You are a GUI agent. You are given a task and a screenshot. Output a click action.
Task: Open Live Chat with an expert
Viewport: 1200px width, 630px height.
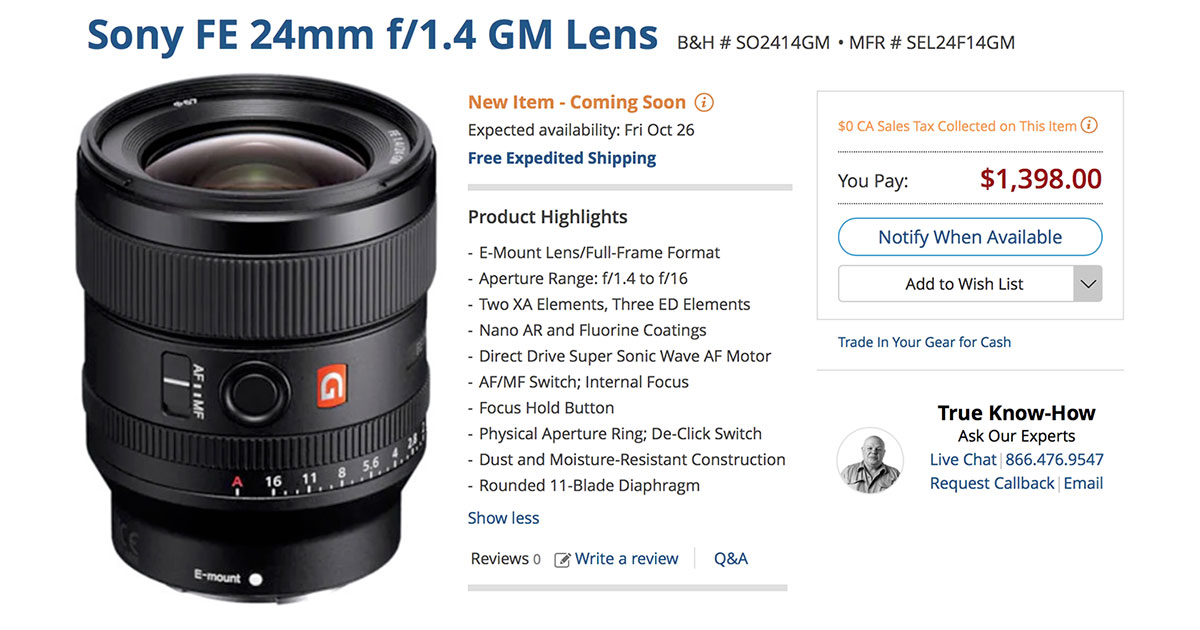pos(962,460)
